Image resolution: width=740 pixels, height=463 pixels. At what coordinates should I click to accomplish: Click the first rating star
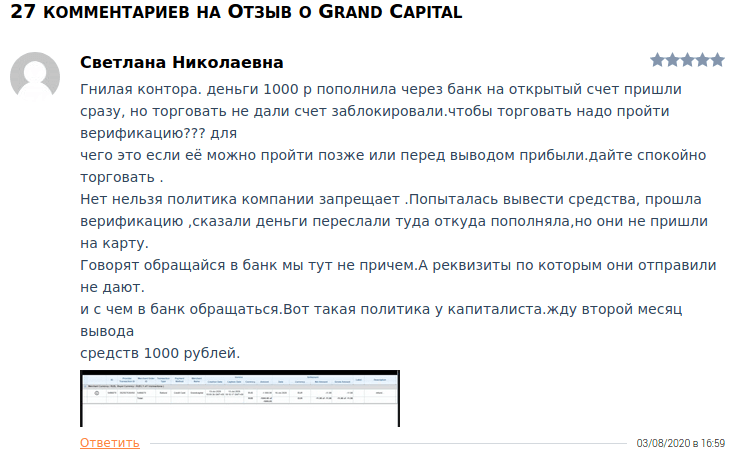(x=657, y=60)
